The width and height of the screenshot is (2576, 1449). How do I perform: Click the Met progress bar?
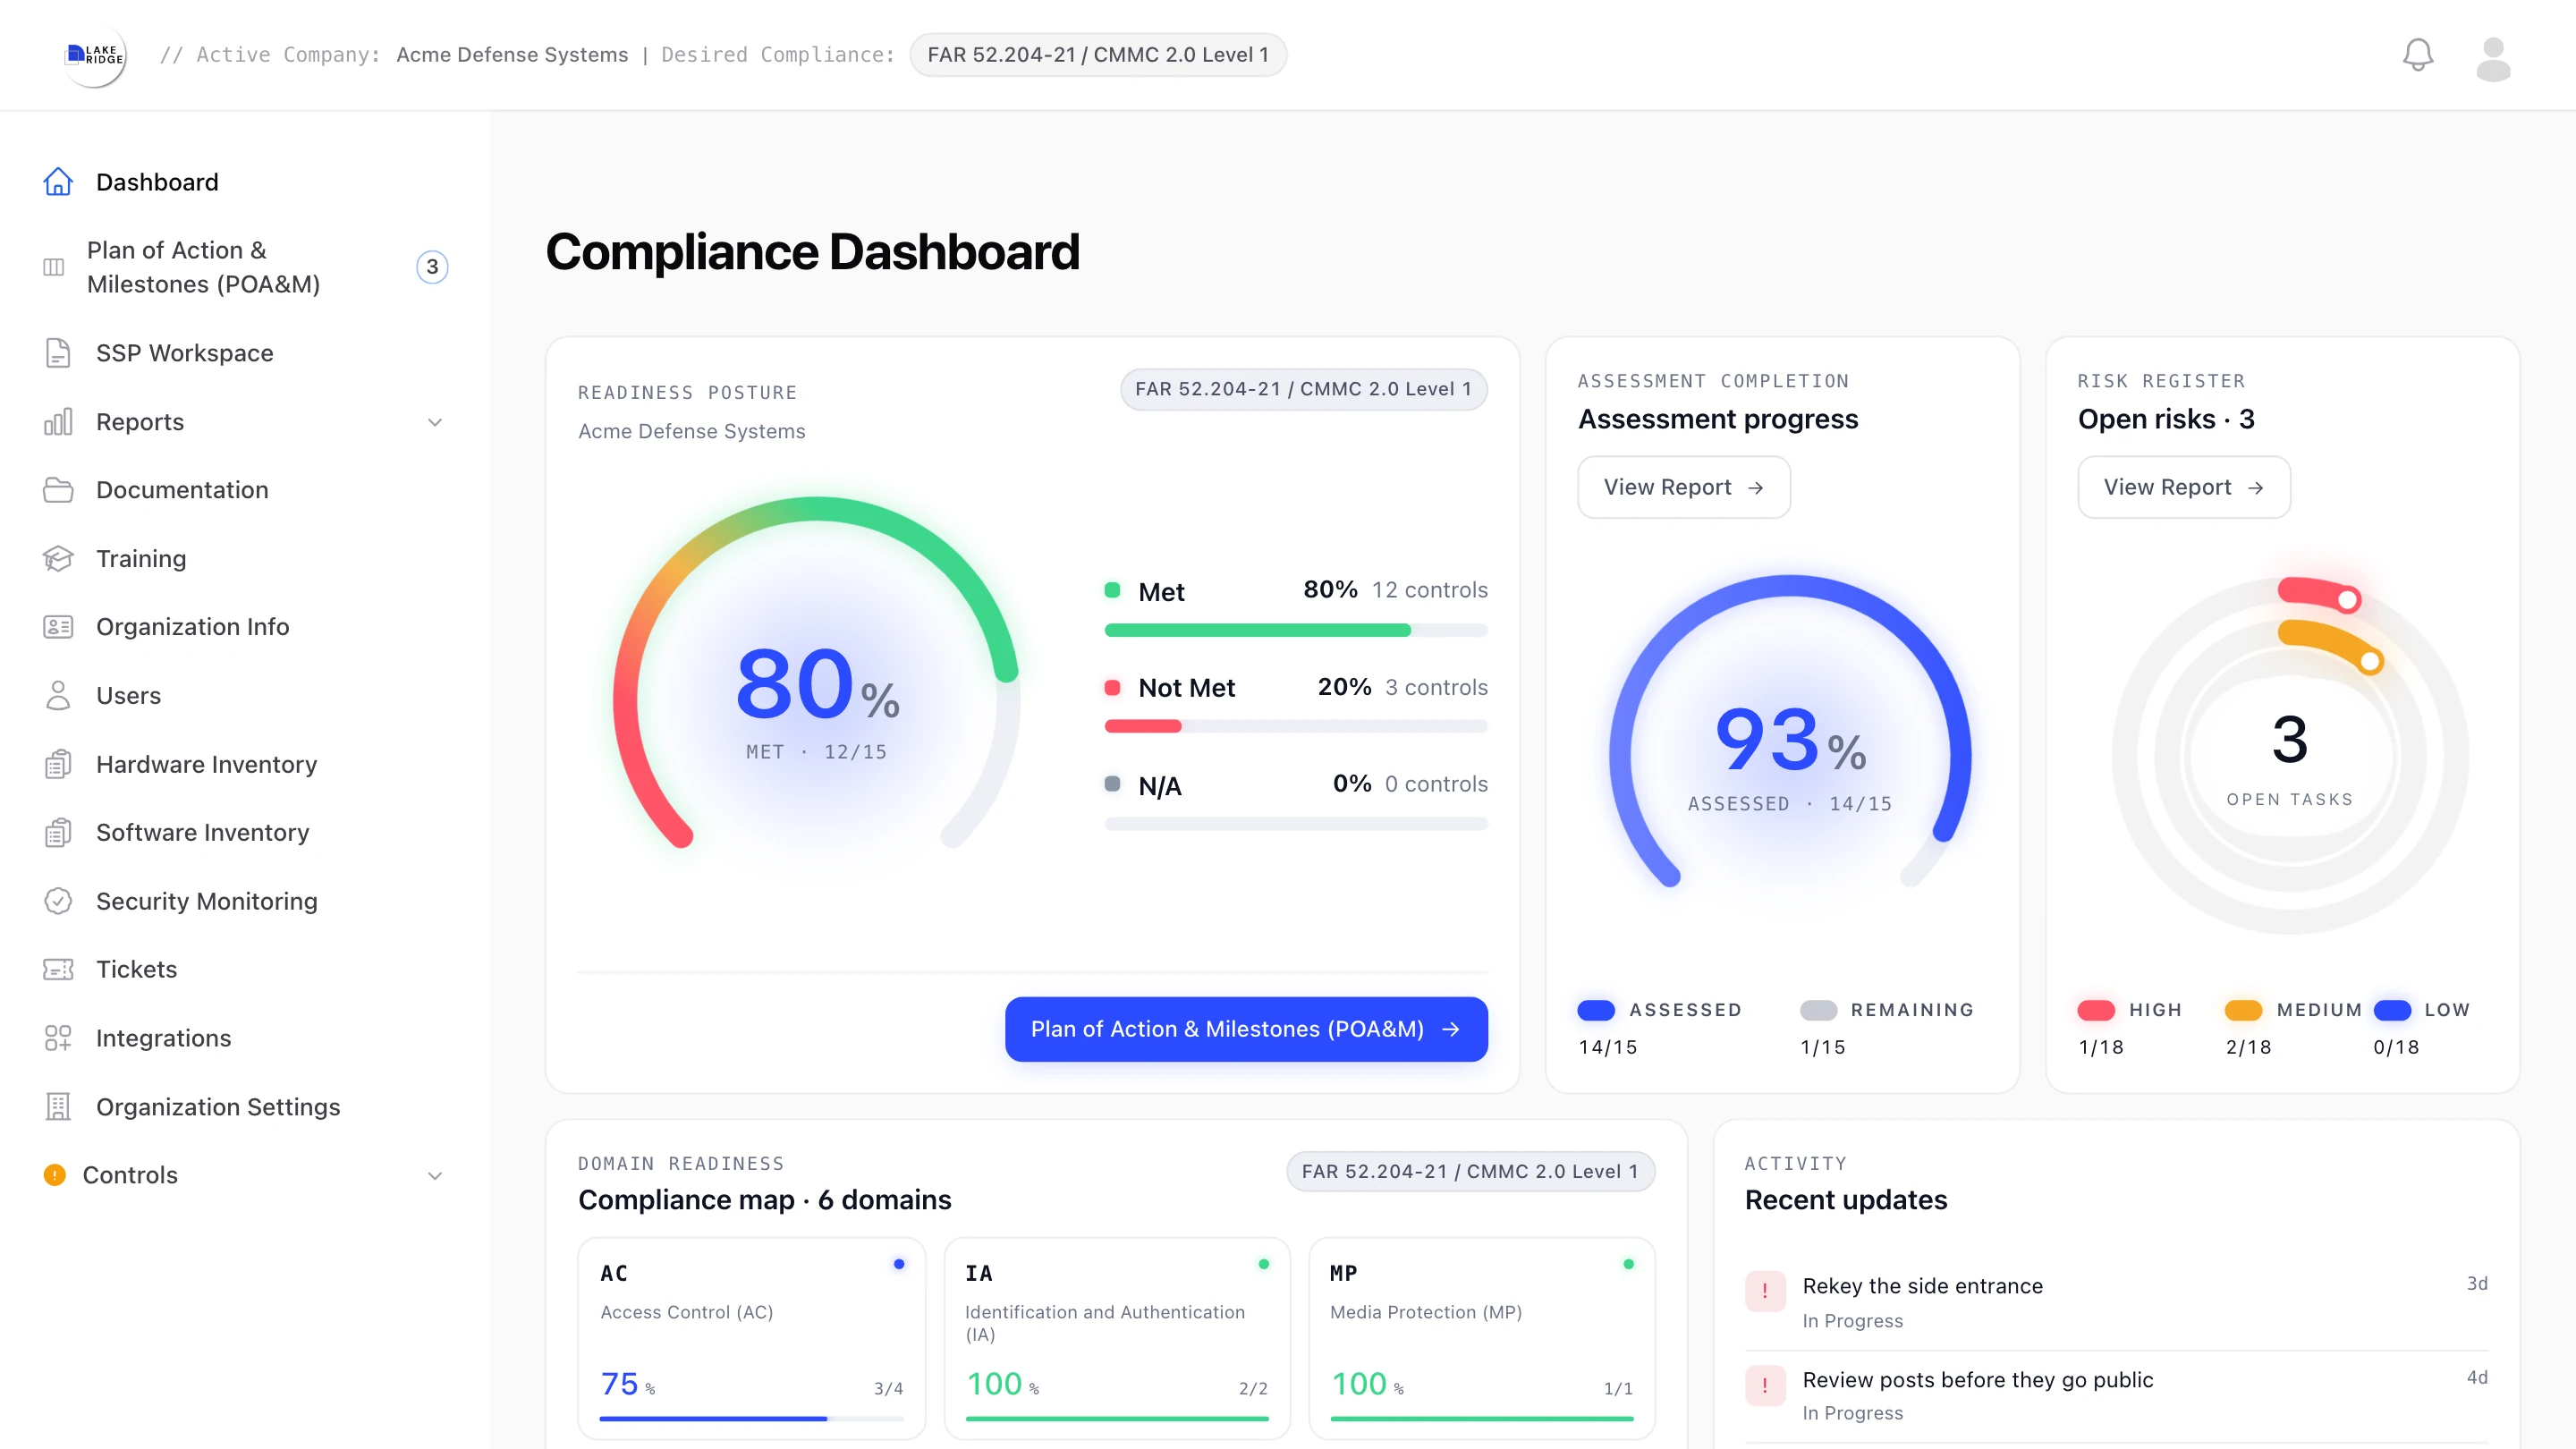1296,630
